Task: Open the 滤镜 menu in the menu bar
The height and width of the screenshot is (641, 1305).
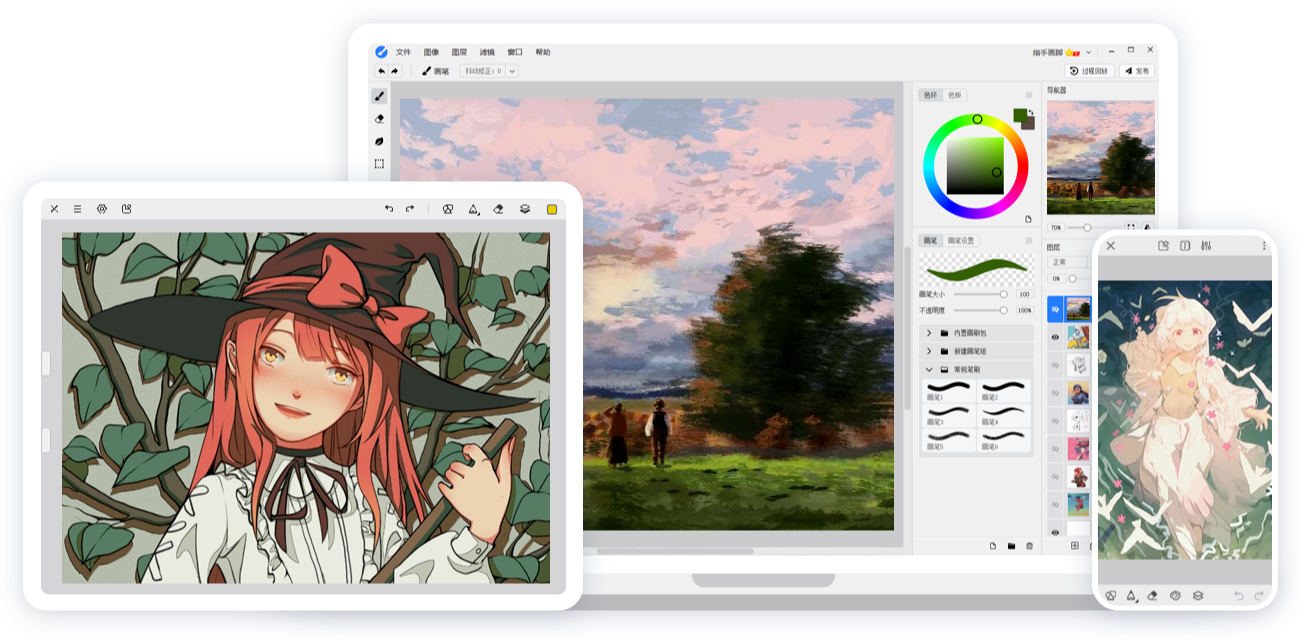Action: pos(487,52)
